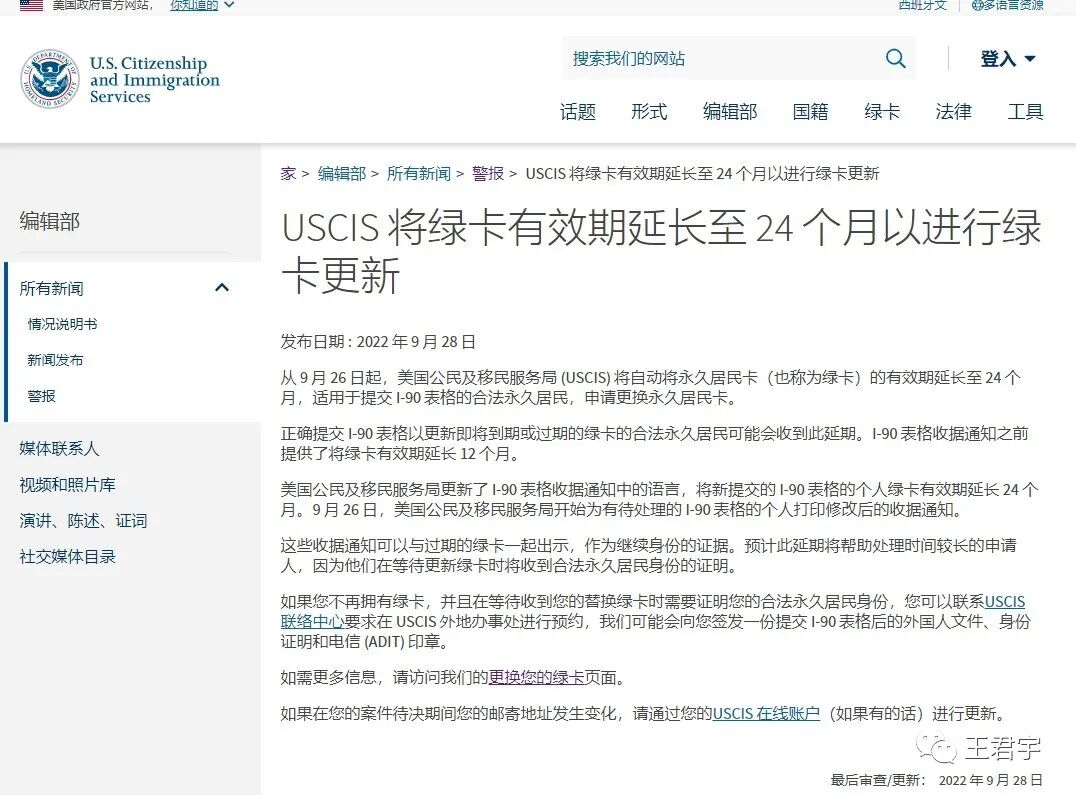Viewport: 1076px width, 795px height.
Task: Click the 编辑部 sidebar heading
Action: pyautogui.click(x=49, y=221)
